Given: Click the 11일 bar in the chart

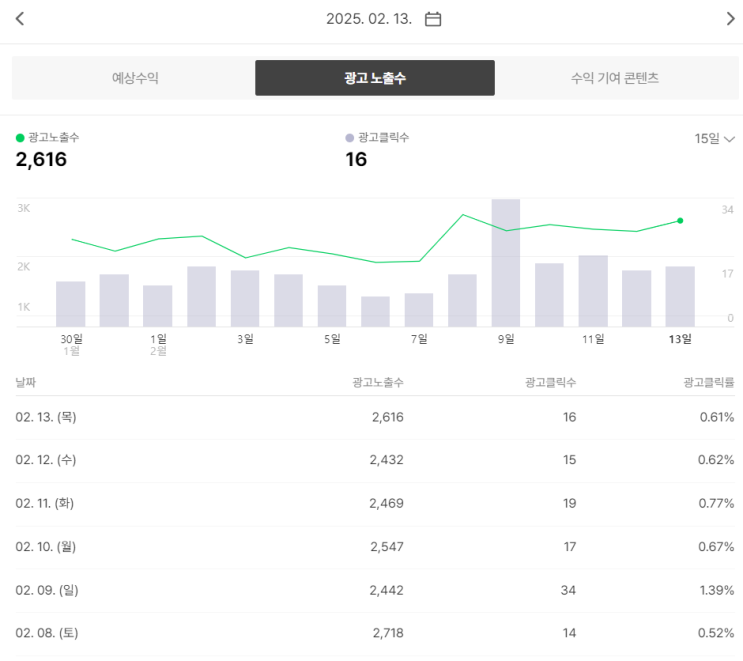Looking at the screenshot, I should click(x=593, y=290).
